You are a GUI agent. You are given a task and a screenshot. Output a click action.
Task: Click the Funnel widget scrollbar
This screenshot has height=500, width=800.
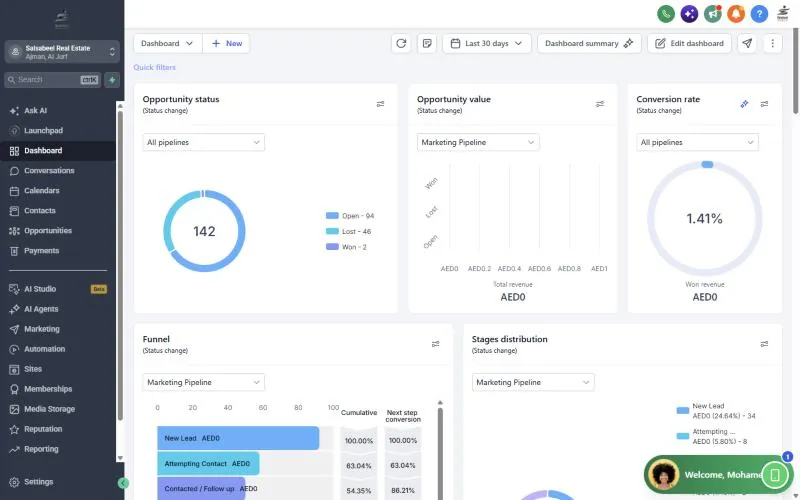point(440,452)
